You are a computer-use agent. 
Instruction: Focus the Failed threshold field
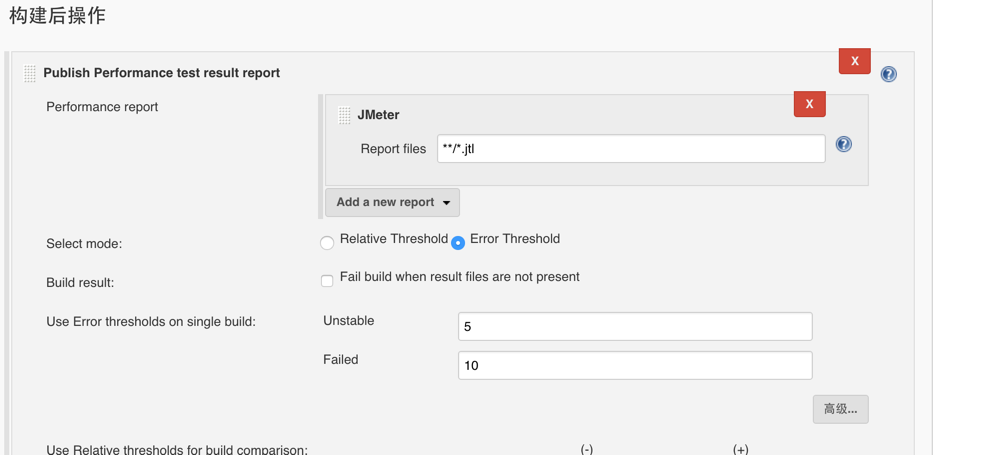point(635,365)
